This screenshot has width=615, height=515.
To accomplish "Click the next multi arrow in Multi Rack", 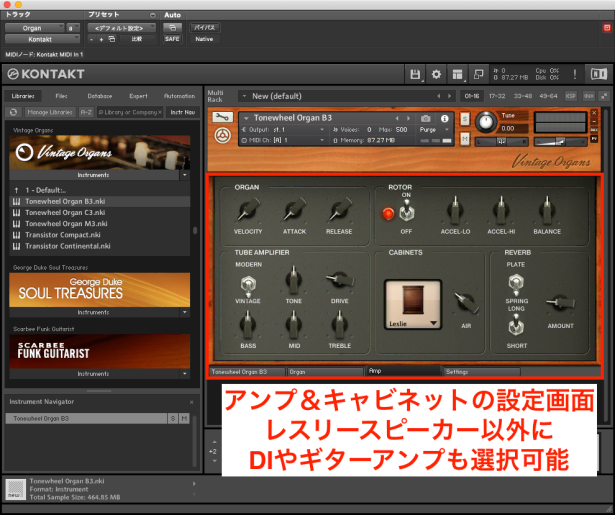I will (449, 96).
